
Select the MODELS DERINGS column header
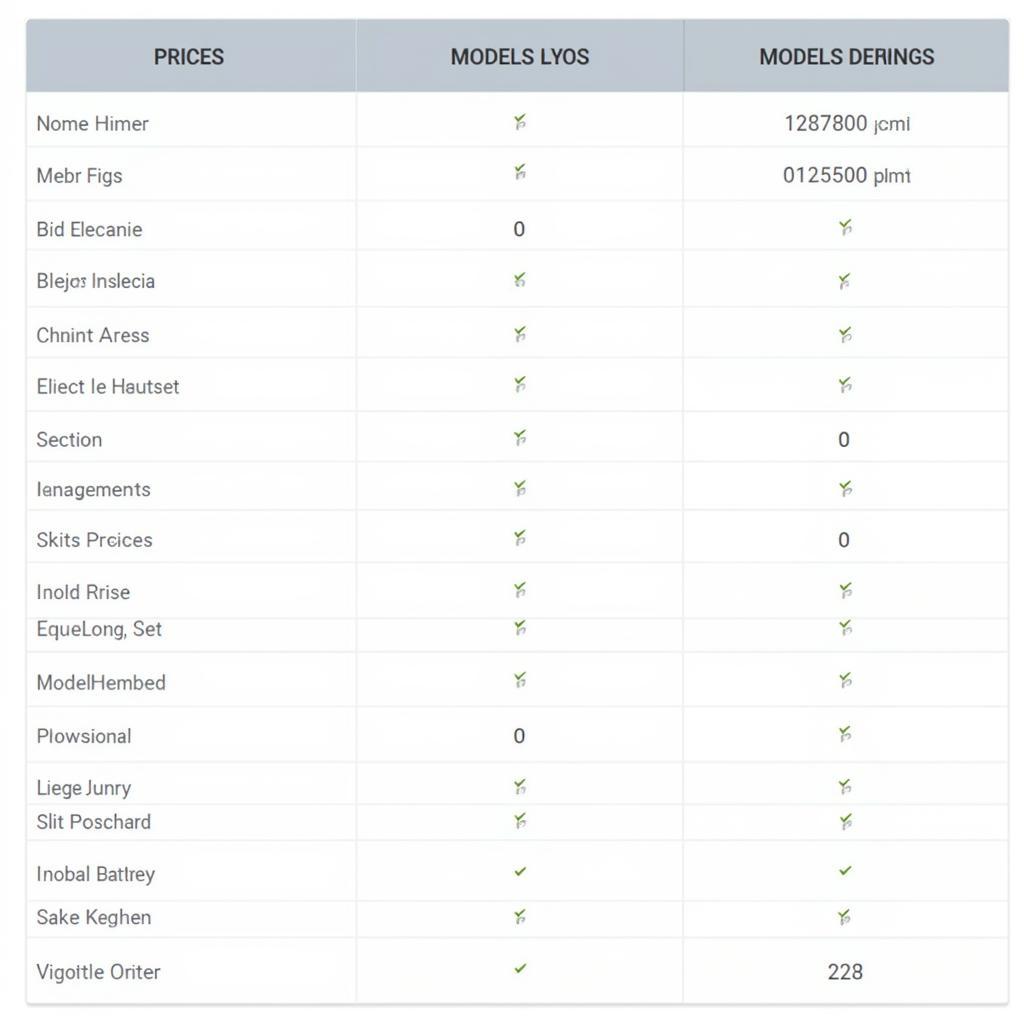coord(846,57)
